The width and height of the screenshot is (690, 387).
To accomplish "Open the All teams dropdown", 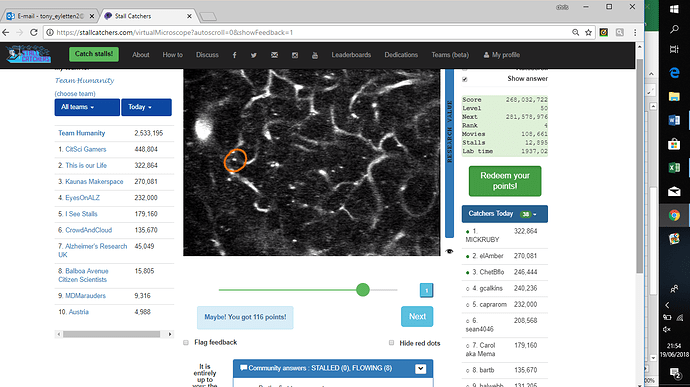I will click(x=87, y=107).
